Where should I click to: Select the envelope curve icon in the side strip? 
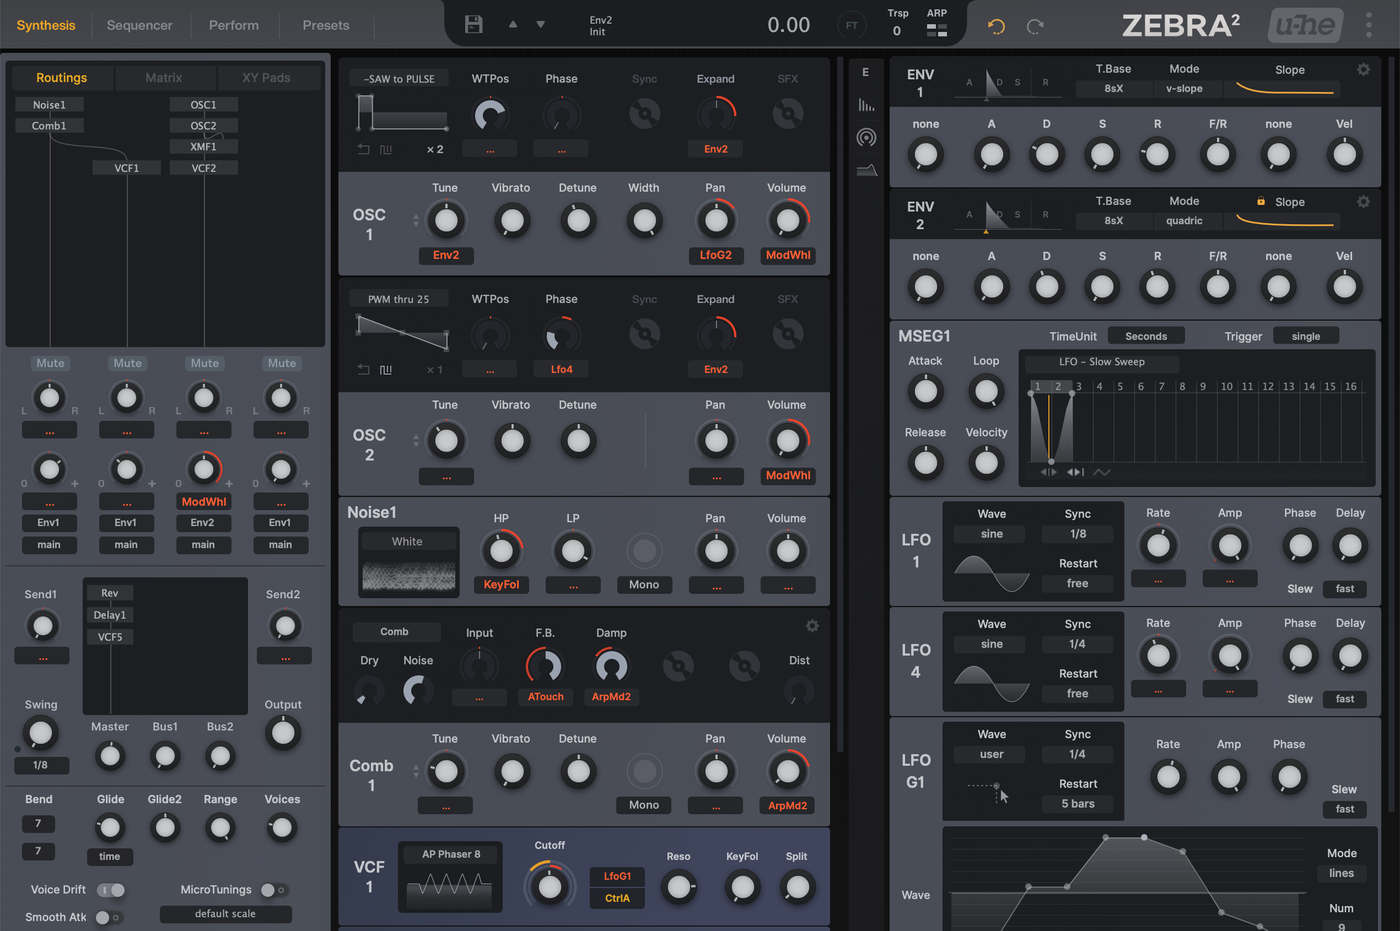point(866,170)
